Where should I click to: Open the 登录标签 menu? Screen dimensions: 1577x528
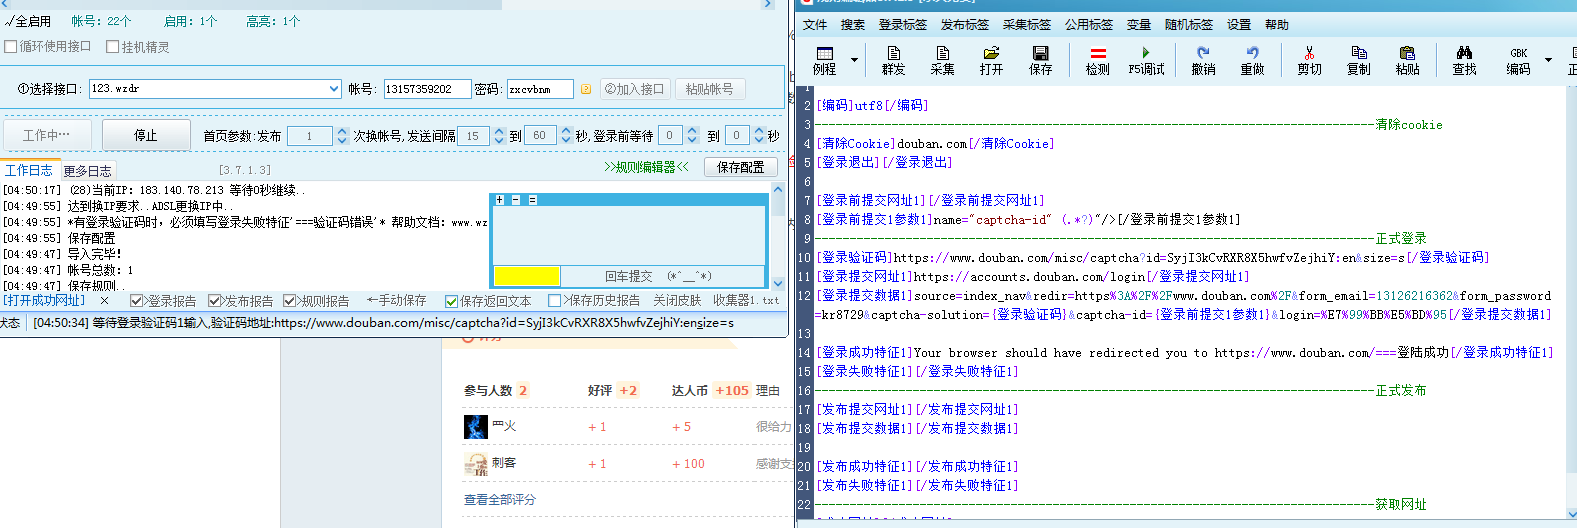(902, 25)
